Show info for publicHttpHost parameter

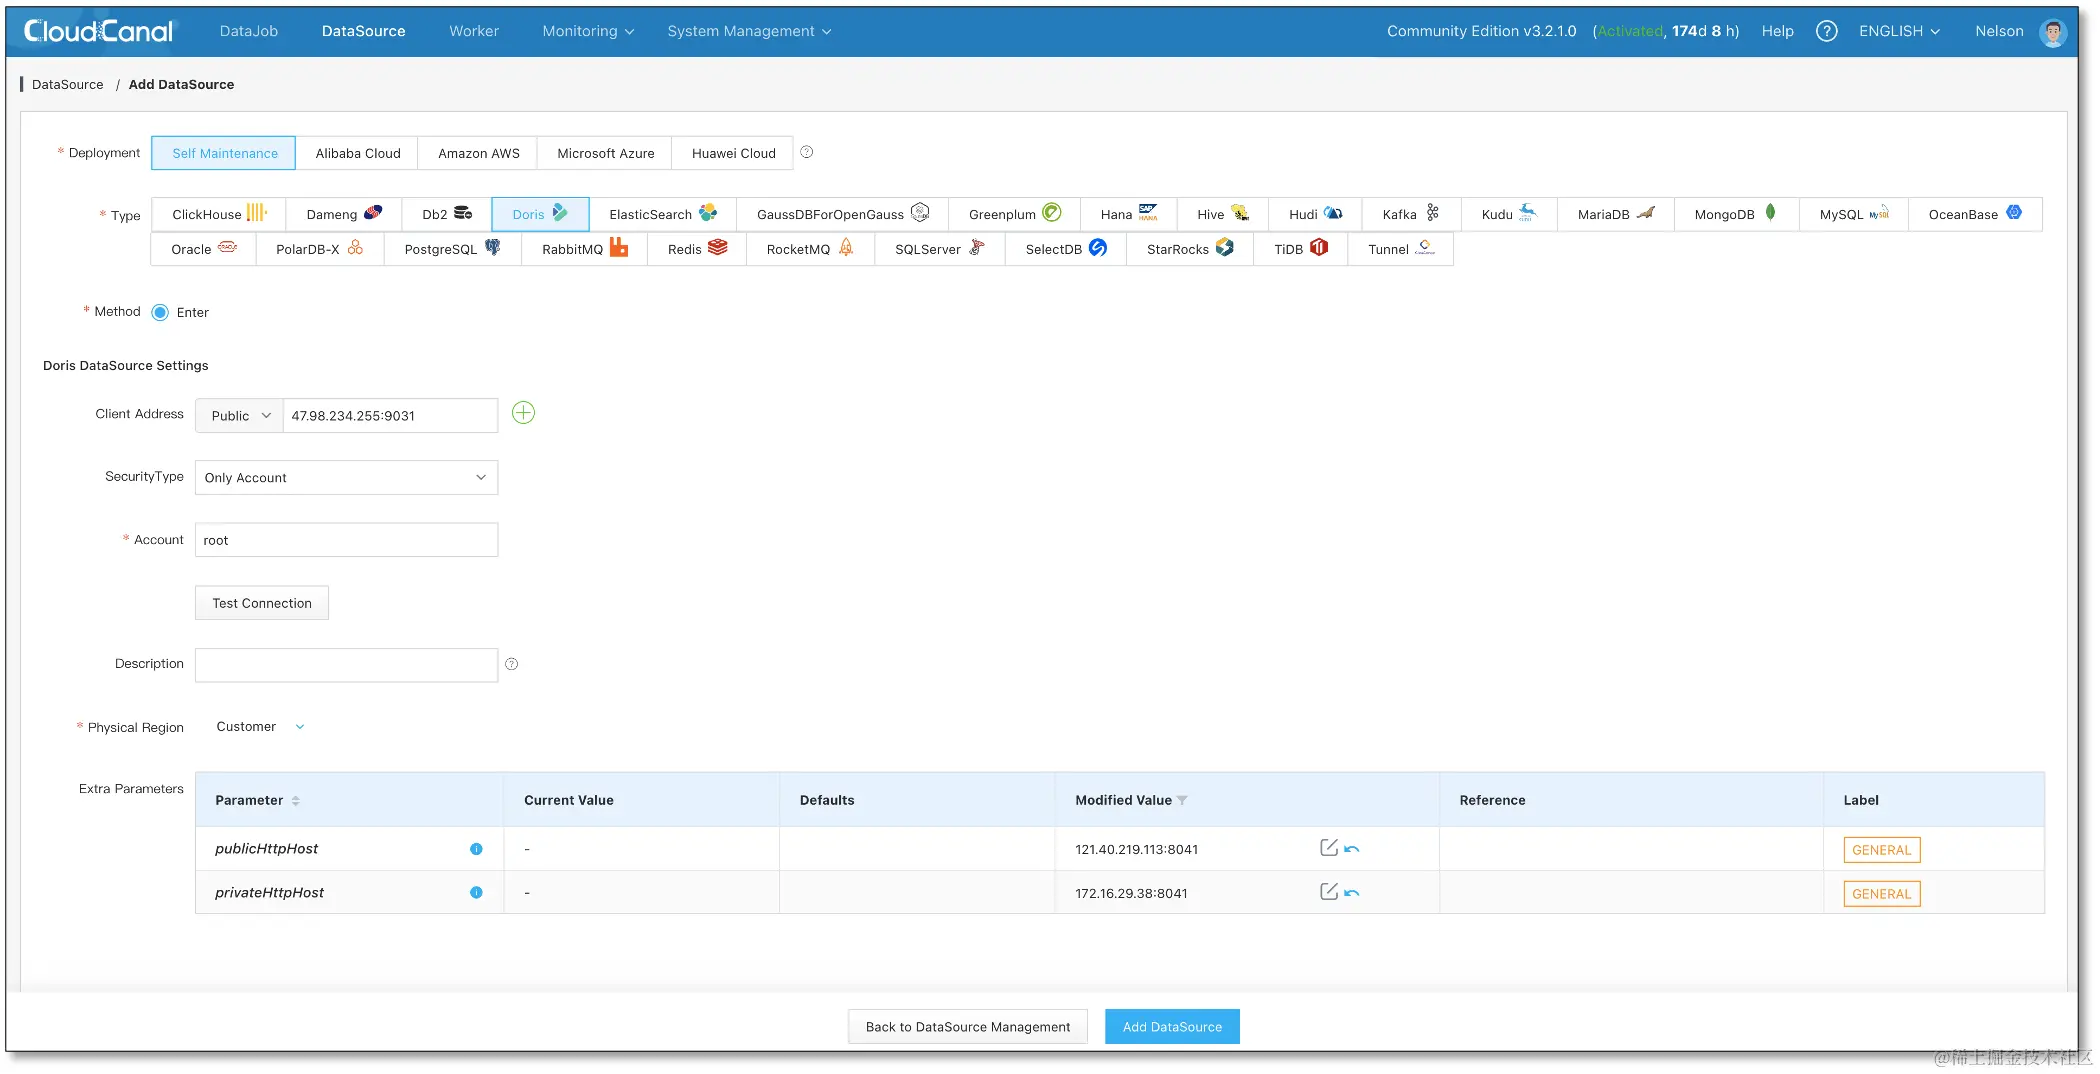[x=476, y=849]
